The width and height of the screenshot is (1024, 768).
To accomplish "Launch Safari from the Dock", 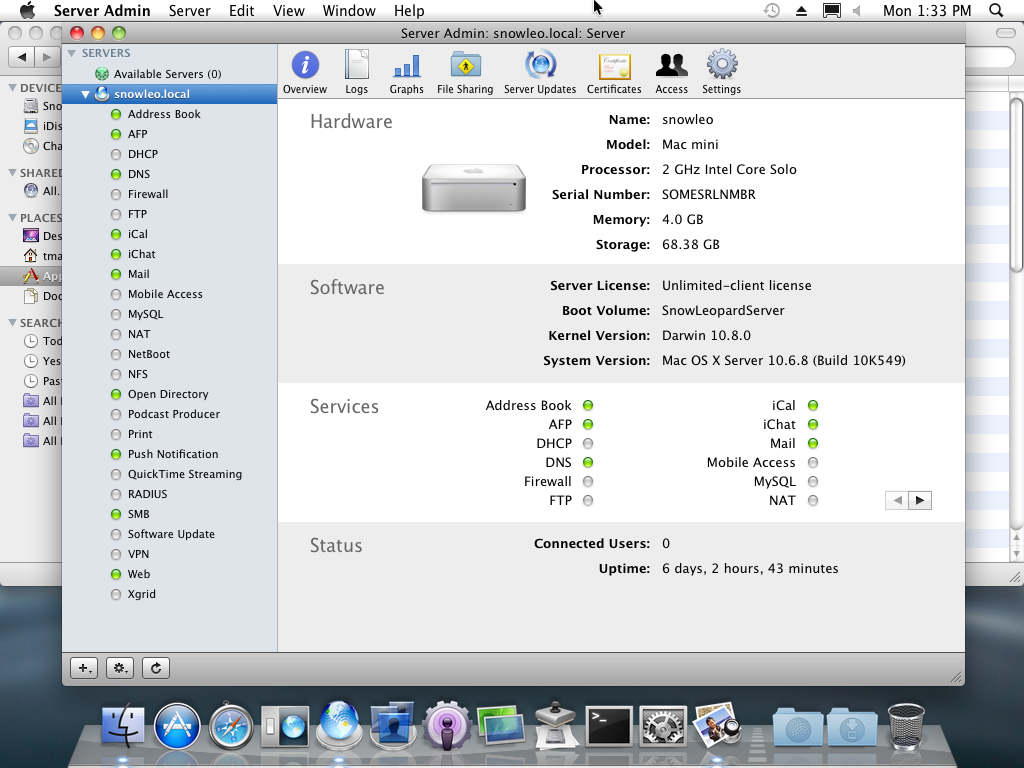I will click(x=231, y=726).
